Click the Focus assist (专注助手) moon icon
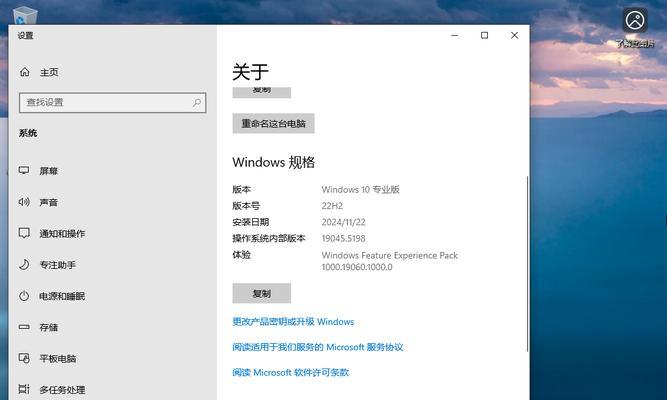The height and width of the screenshot is (400, 667). (x=24, y=265)
